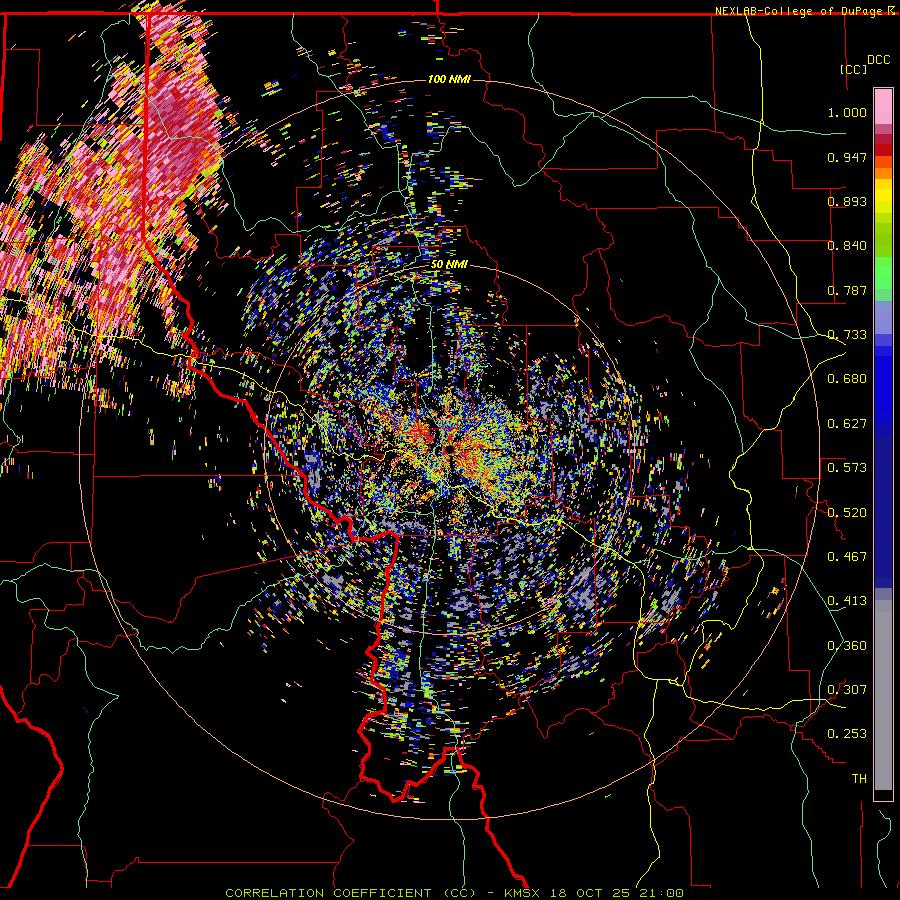This screenshot has height=900, width=900.
Task: Select the 0.253 legend value
Action: [847, 734]
